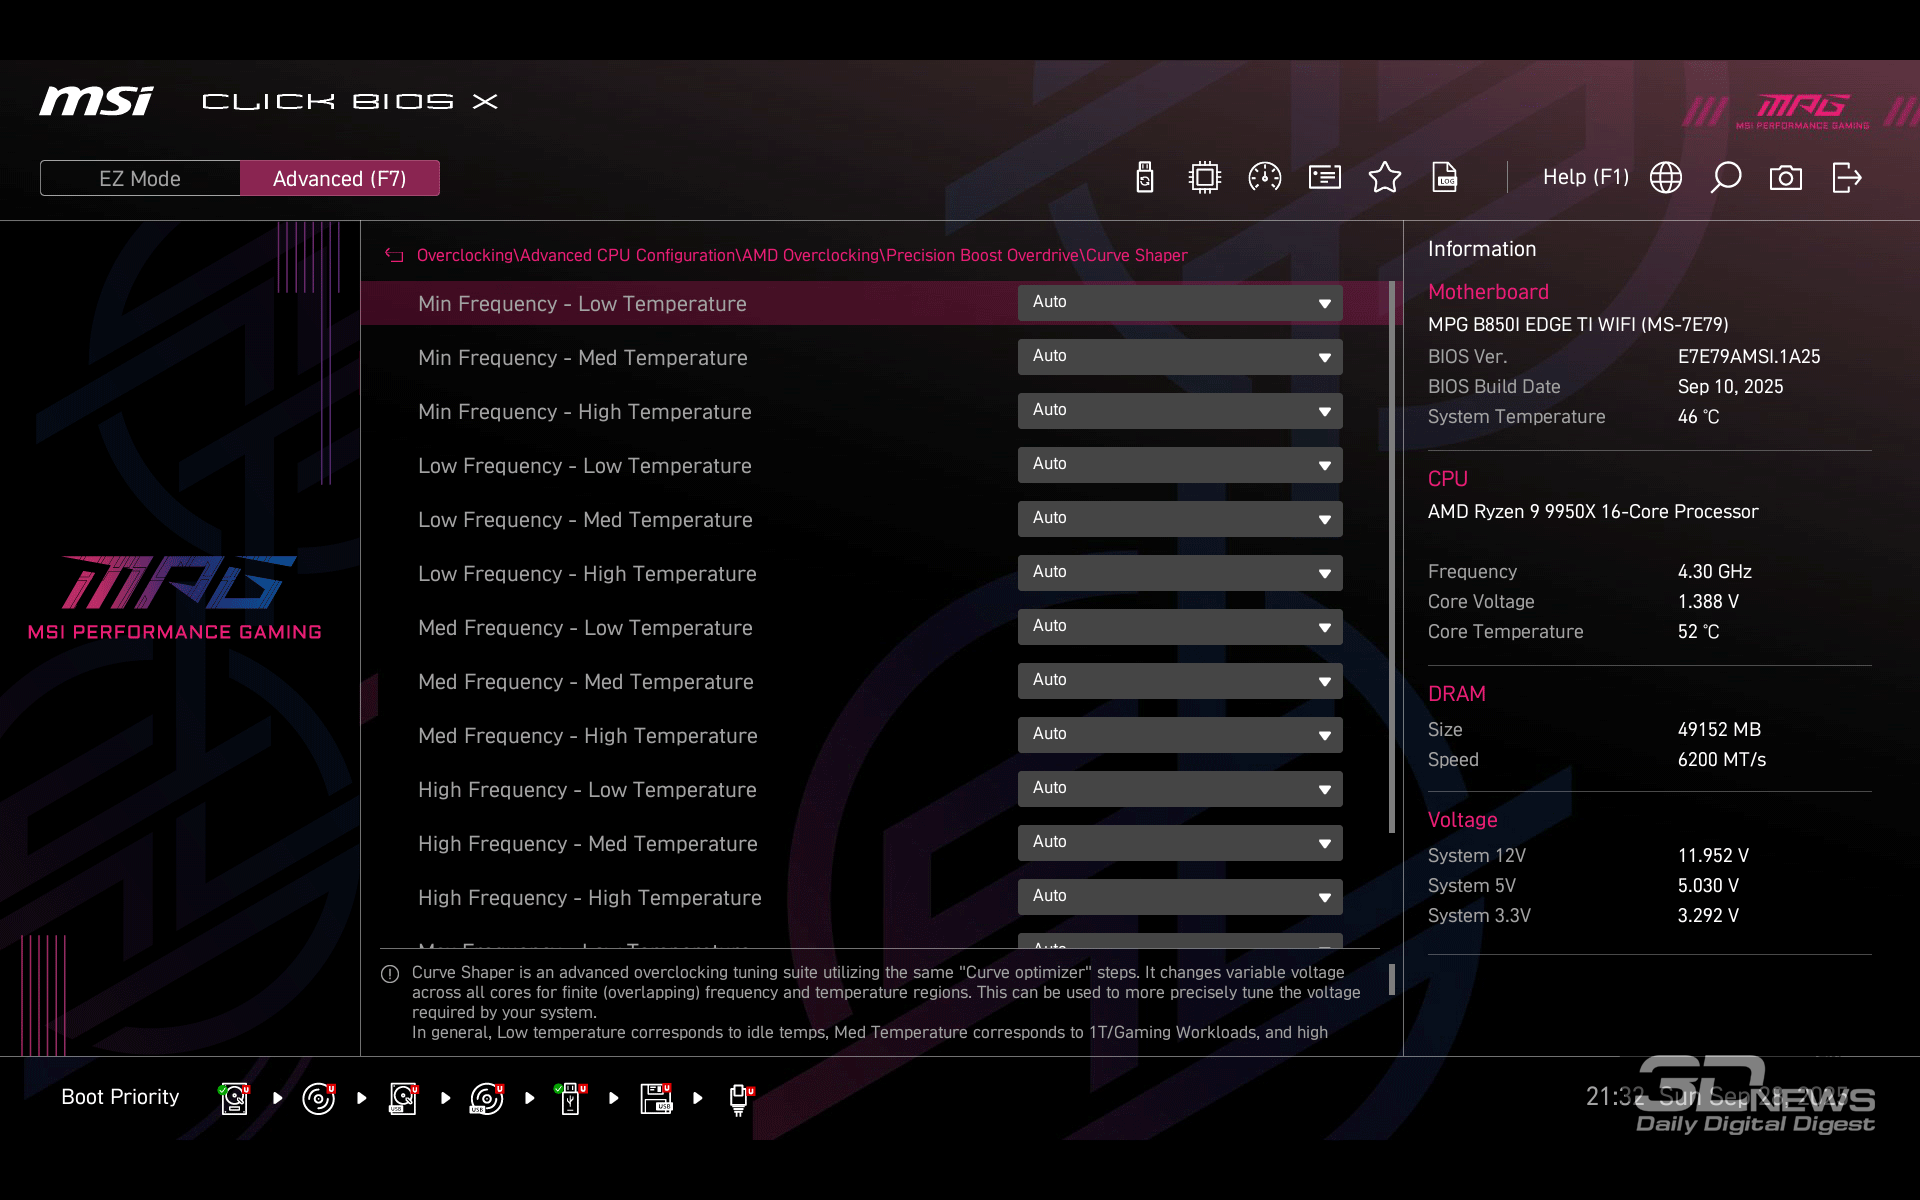Viewport: 1920px width, 1200px height.
Task: Open the M-Flash USB update icon
Action: click(1145, 178)
